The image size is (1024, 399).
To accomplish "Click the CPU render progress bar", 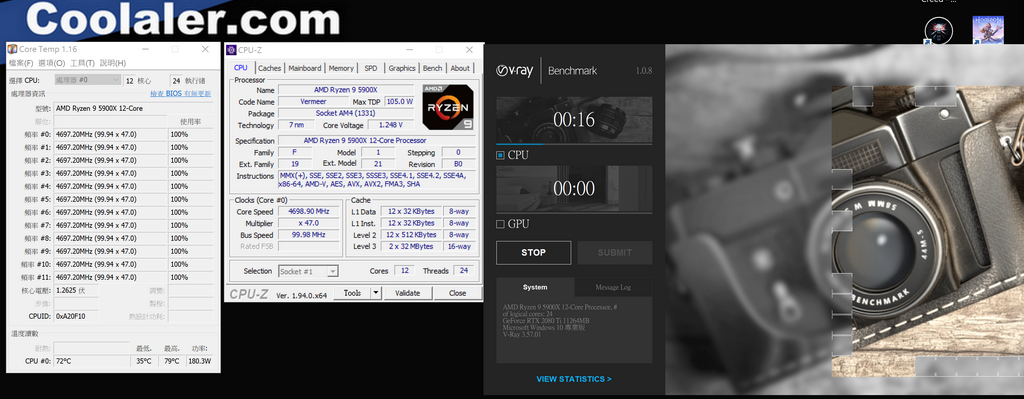I will 574,144.
